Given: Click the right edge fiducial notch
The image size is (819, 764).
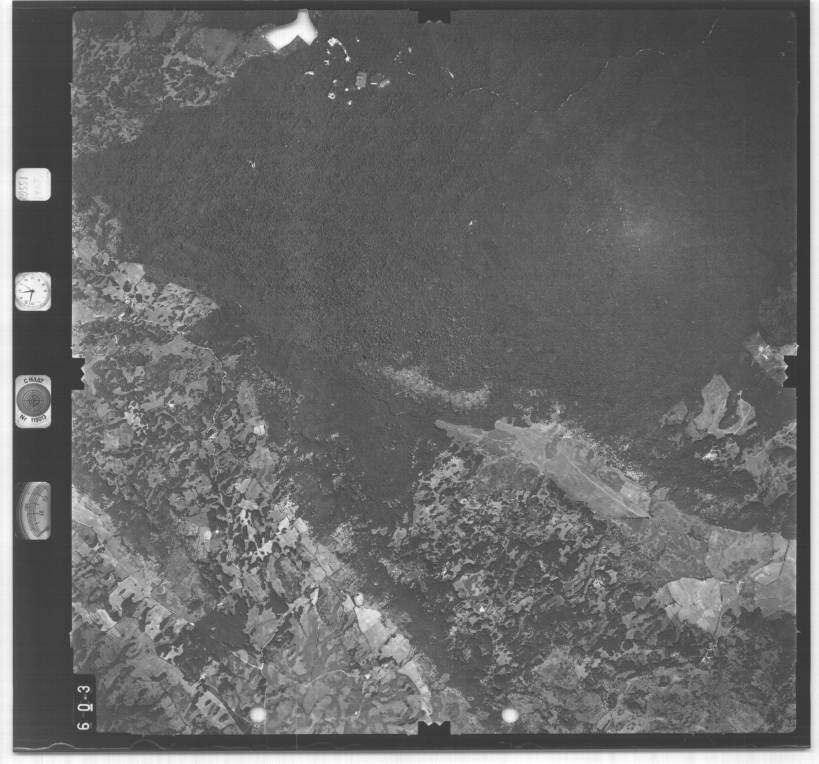Looking at the screenshot, I should (791, 371).
